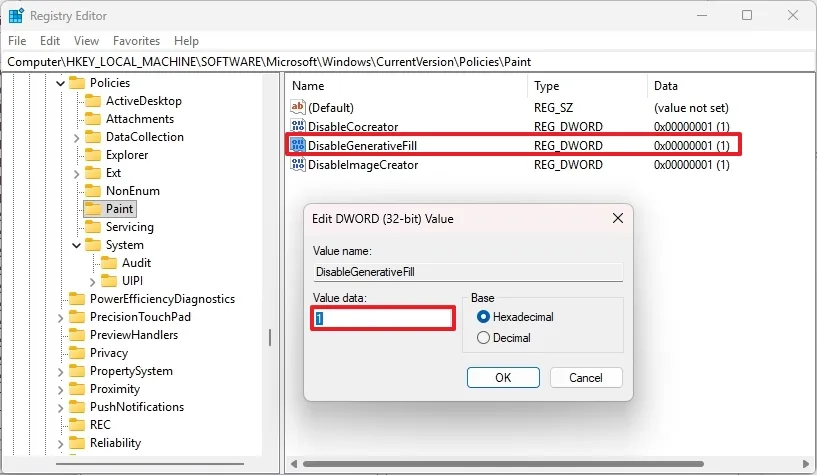Image resolution: width=817 pixels, height=475 pixels.
Task: Expand the PushNotifications tree node
Action: click(60, 408)
